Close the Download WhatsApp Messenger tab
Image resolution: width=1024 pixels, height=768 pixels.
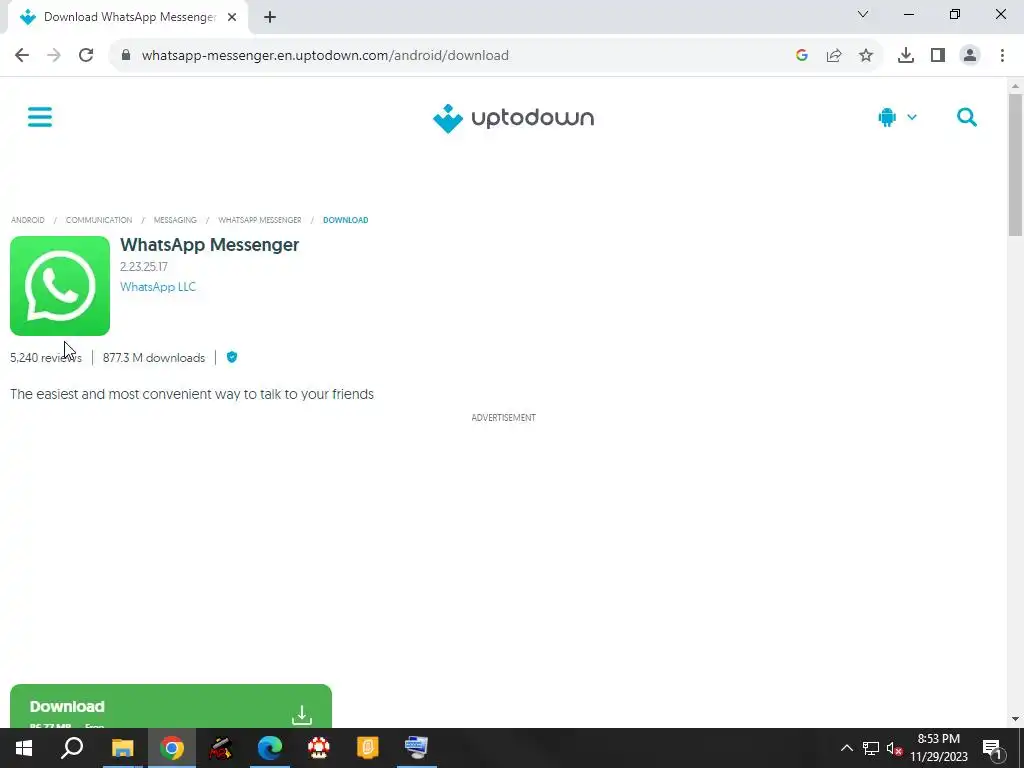click(x=232, y=18)
